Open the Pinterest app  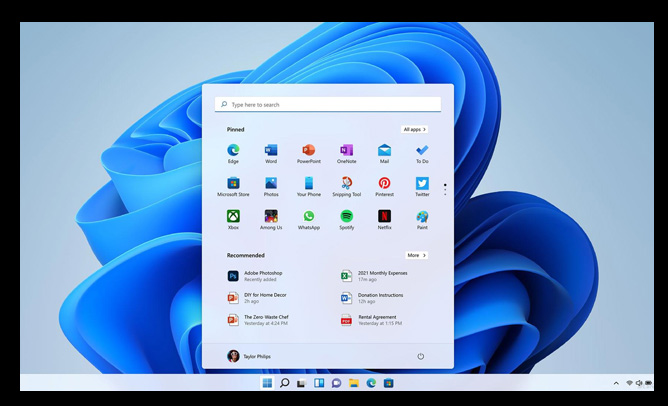[x=384, y=187]
